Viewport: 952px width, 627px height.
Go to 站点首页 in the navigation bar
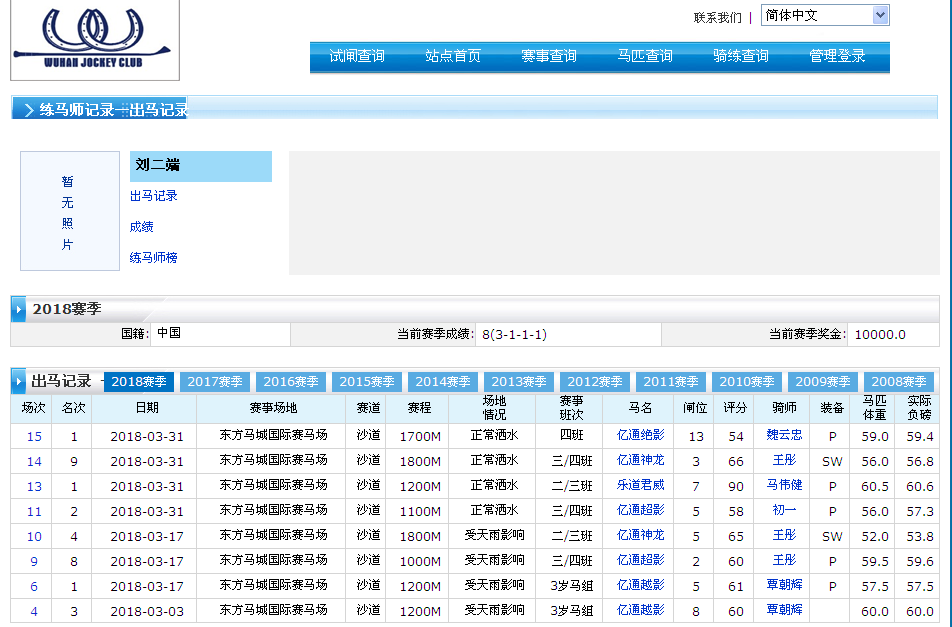click(453, 57)
